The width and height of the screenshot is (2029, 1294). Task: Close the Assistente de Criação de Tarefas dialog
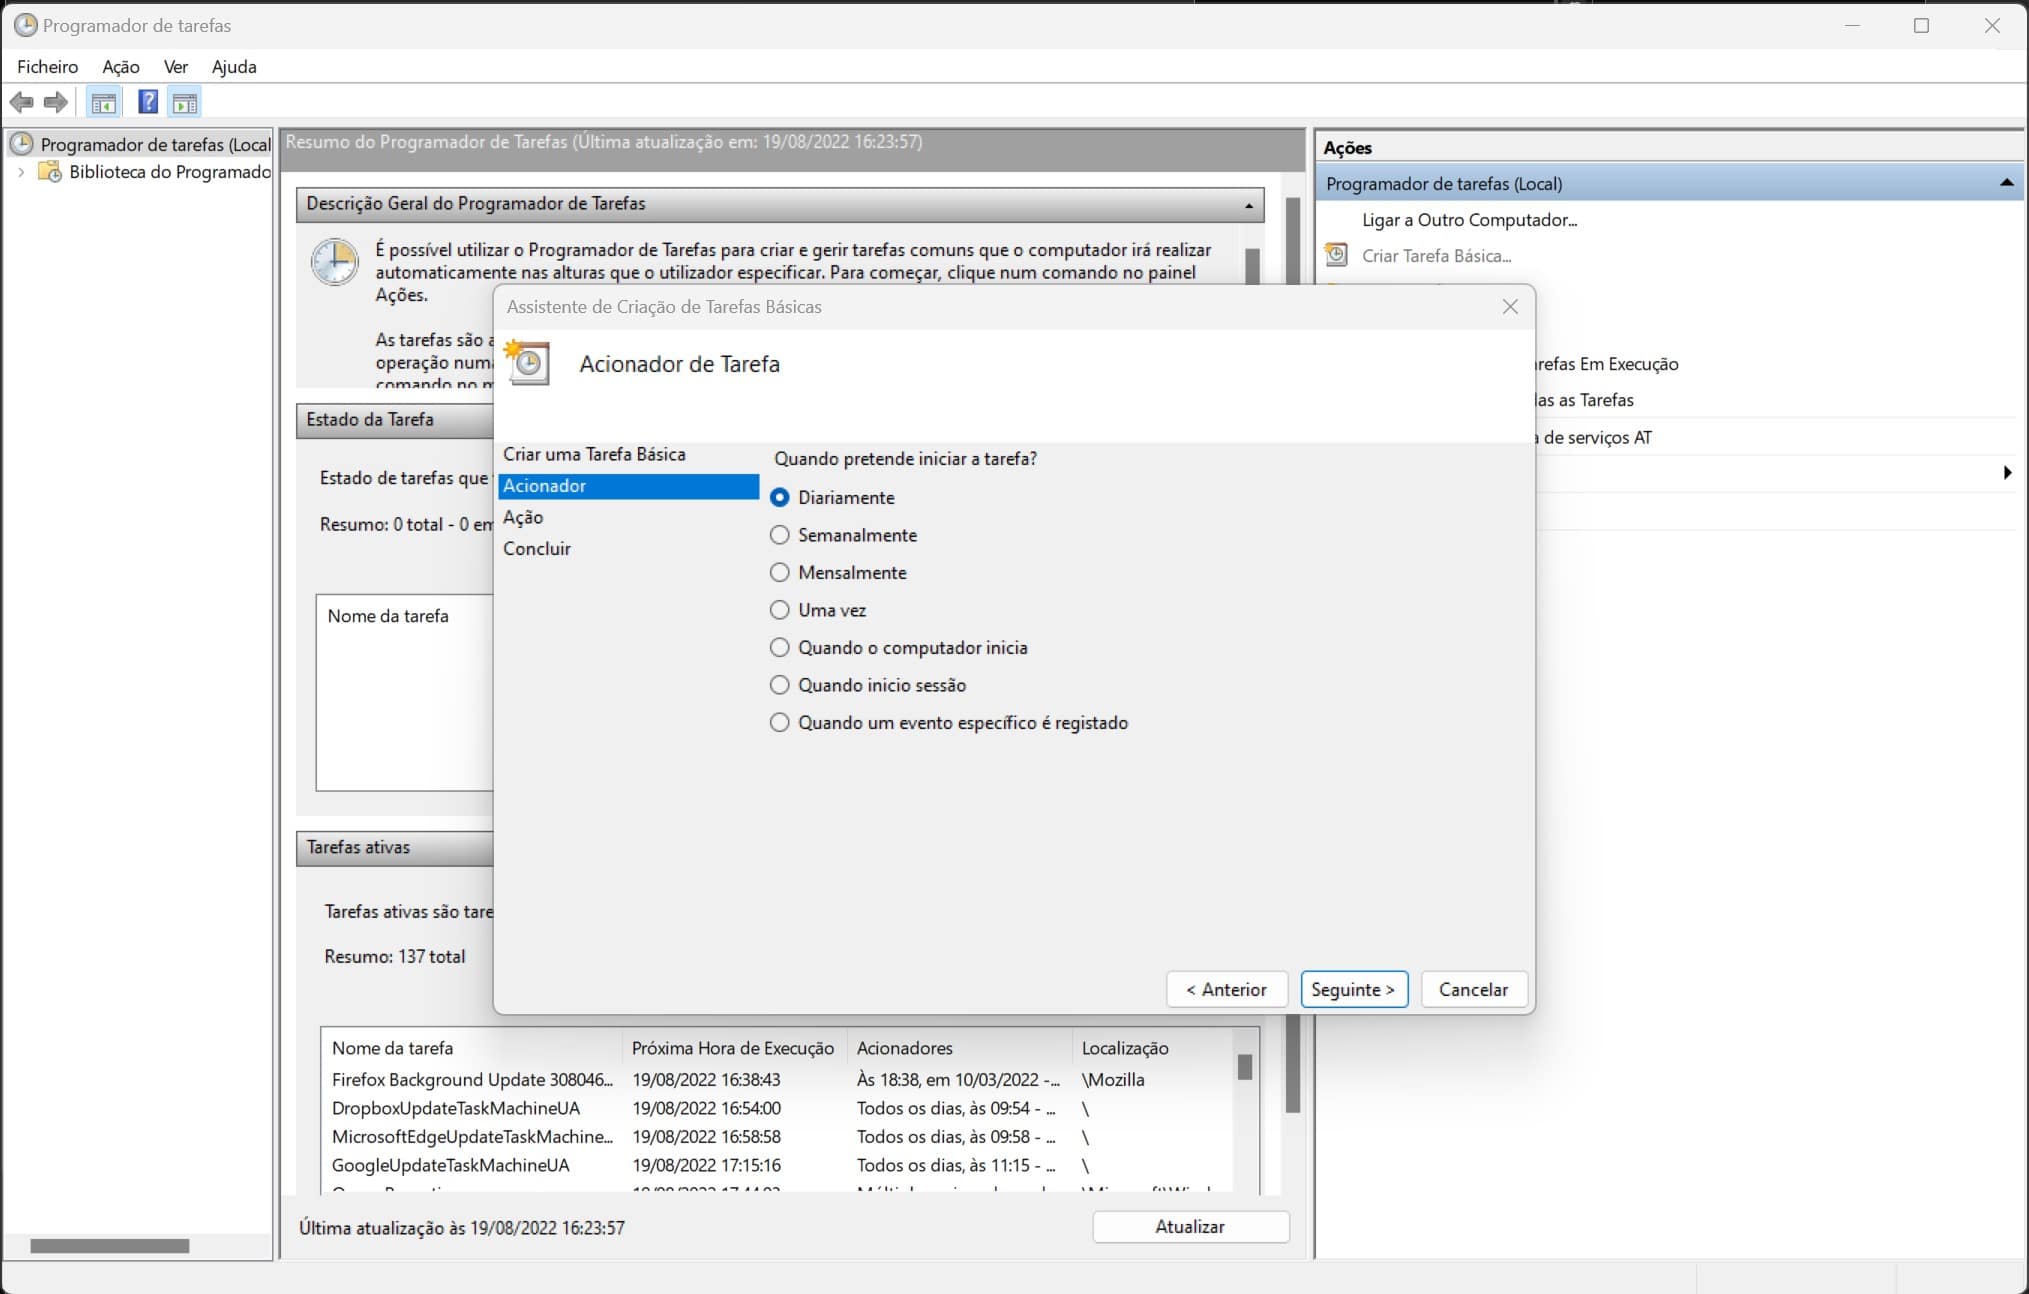(1510, 307)
